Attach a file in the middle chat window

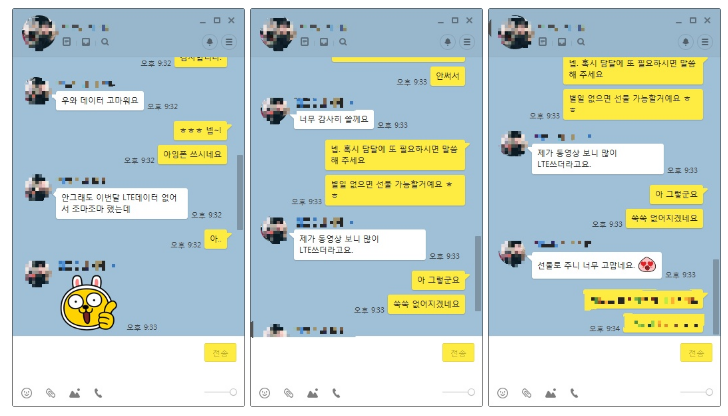pos(288,393)
